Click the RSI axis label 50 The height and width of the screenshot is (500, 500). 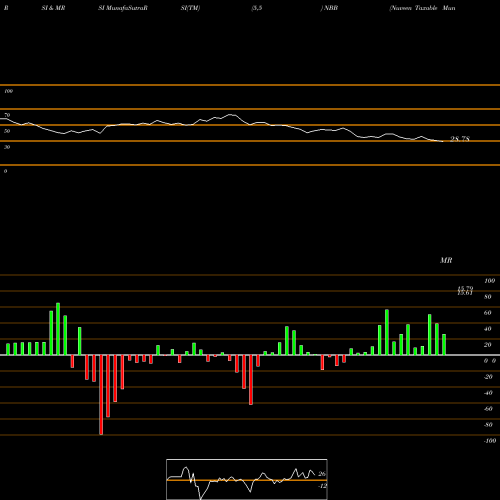7,131
